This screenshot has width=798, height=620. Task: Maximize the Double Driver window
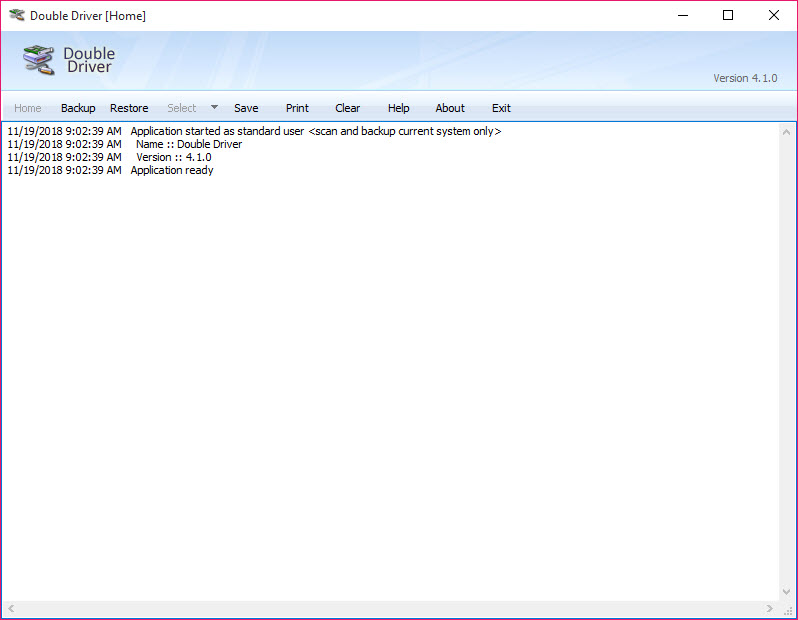(x=728, y=15)
